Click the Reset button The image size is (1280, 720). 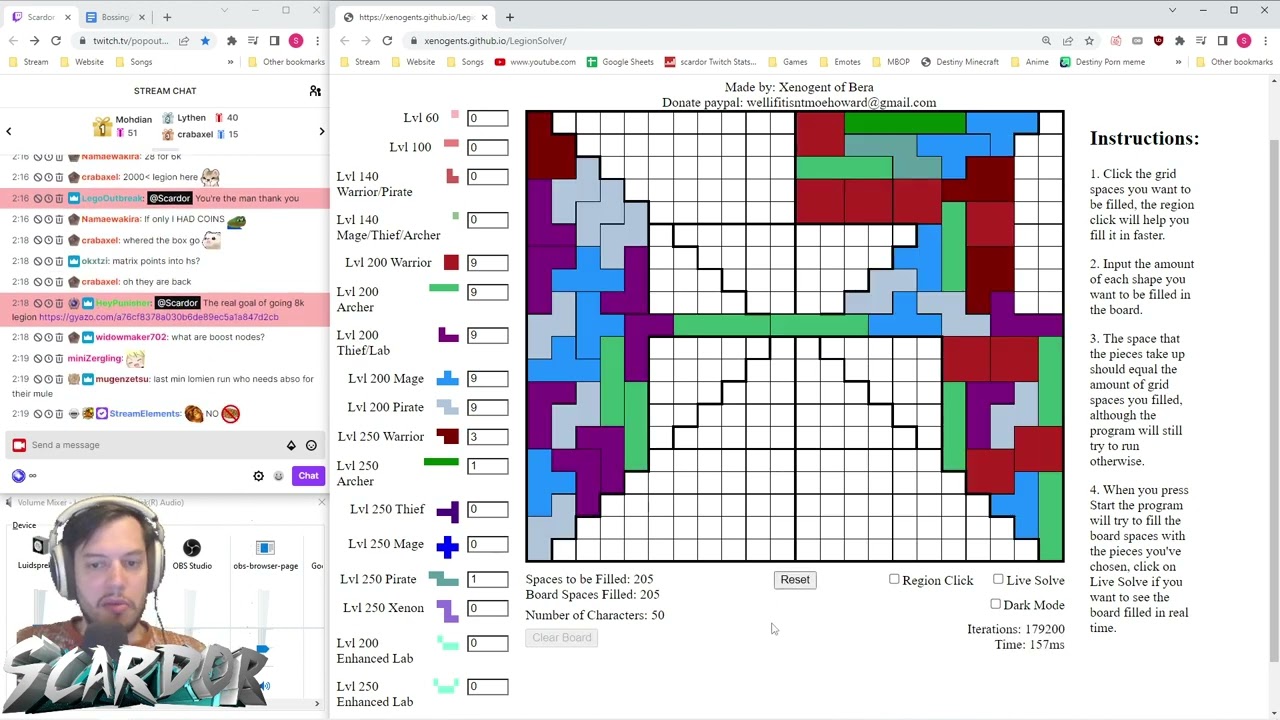point(795,580)
